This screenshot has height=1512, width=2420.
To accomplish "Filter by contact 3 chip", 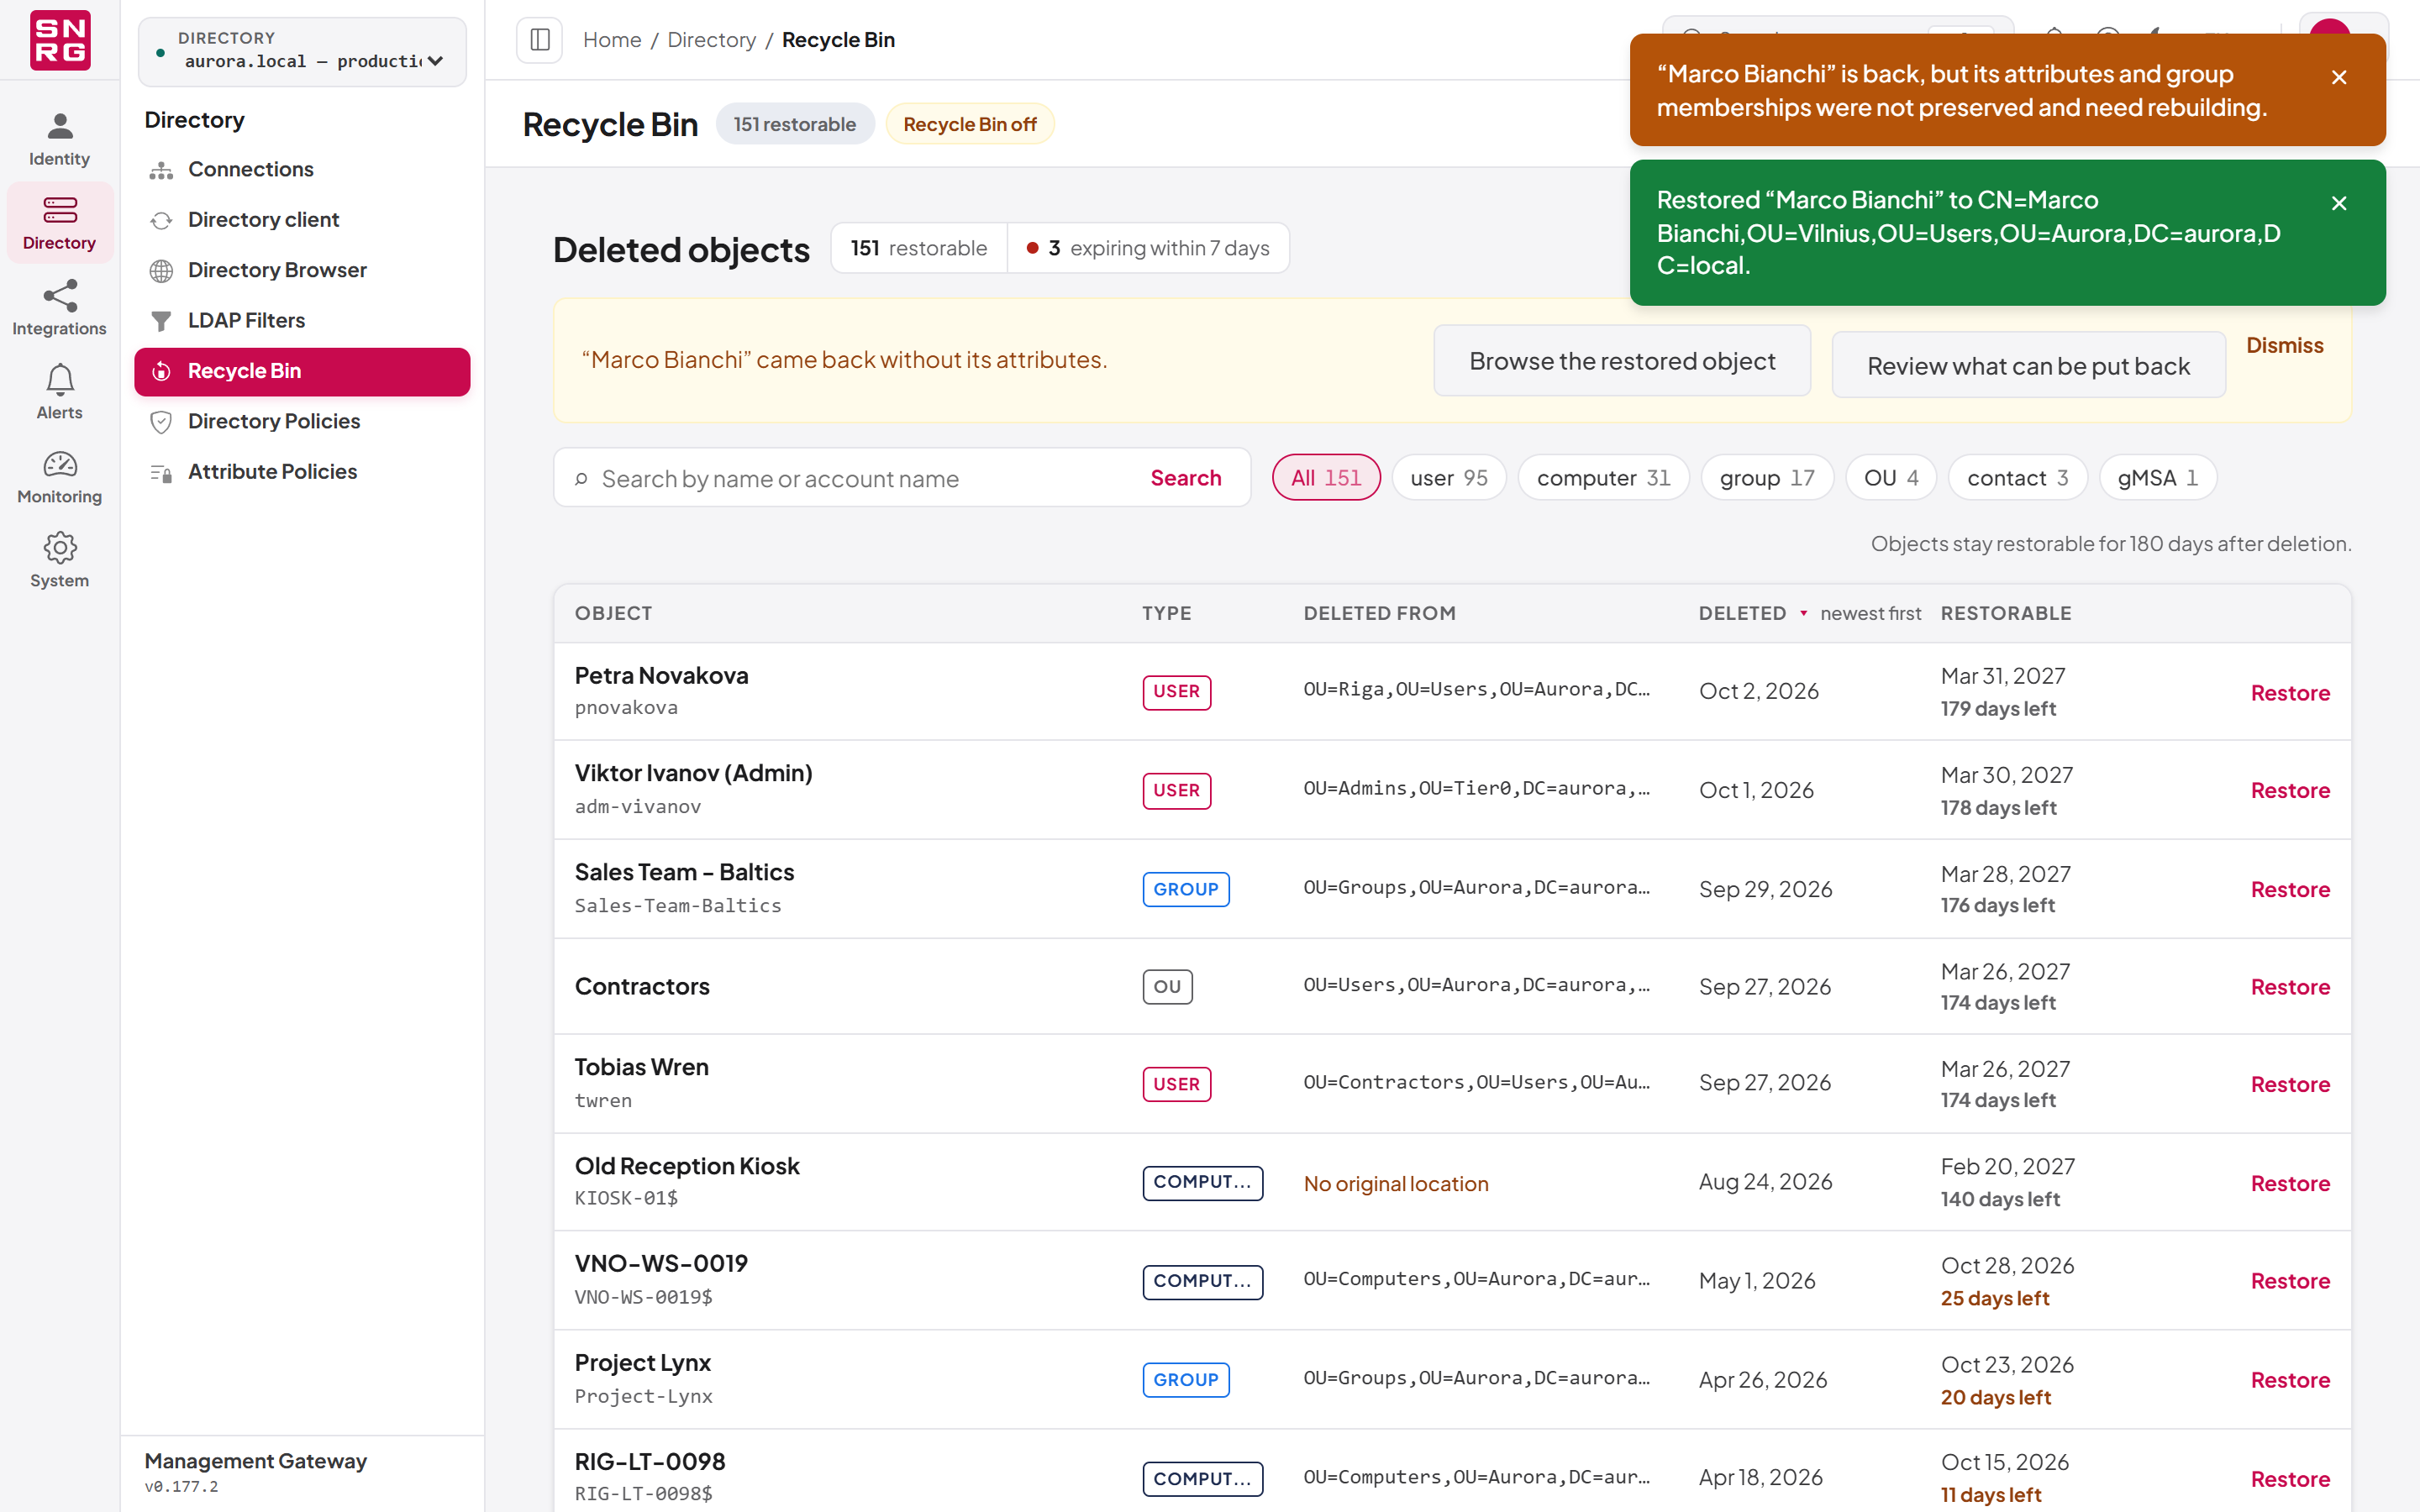I will [x=2017, y=478].
